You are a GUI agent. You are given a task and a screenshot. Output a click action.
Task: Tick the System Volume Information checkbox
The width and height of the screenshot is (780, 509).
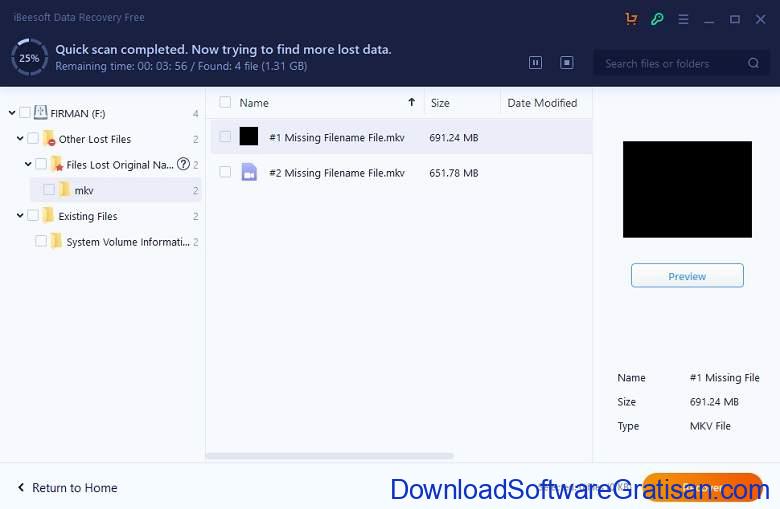point(41,241)
